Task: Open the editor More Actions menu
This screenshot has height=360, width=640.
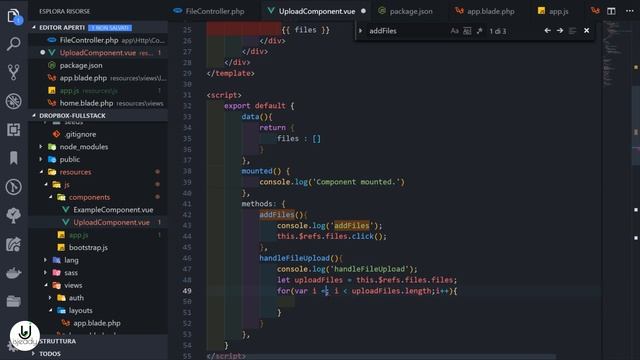Action: click(x=629, y=11)
